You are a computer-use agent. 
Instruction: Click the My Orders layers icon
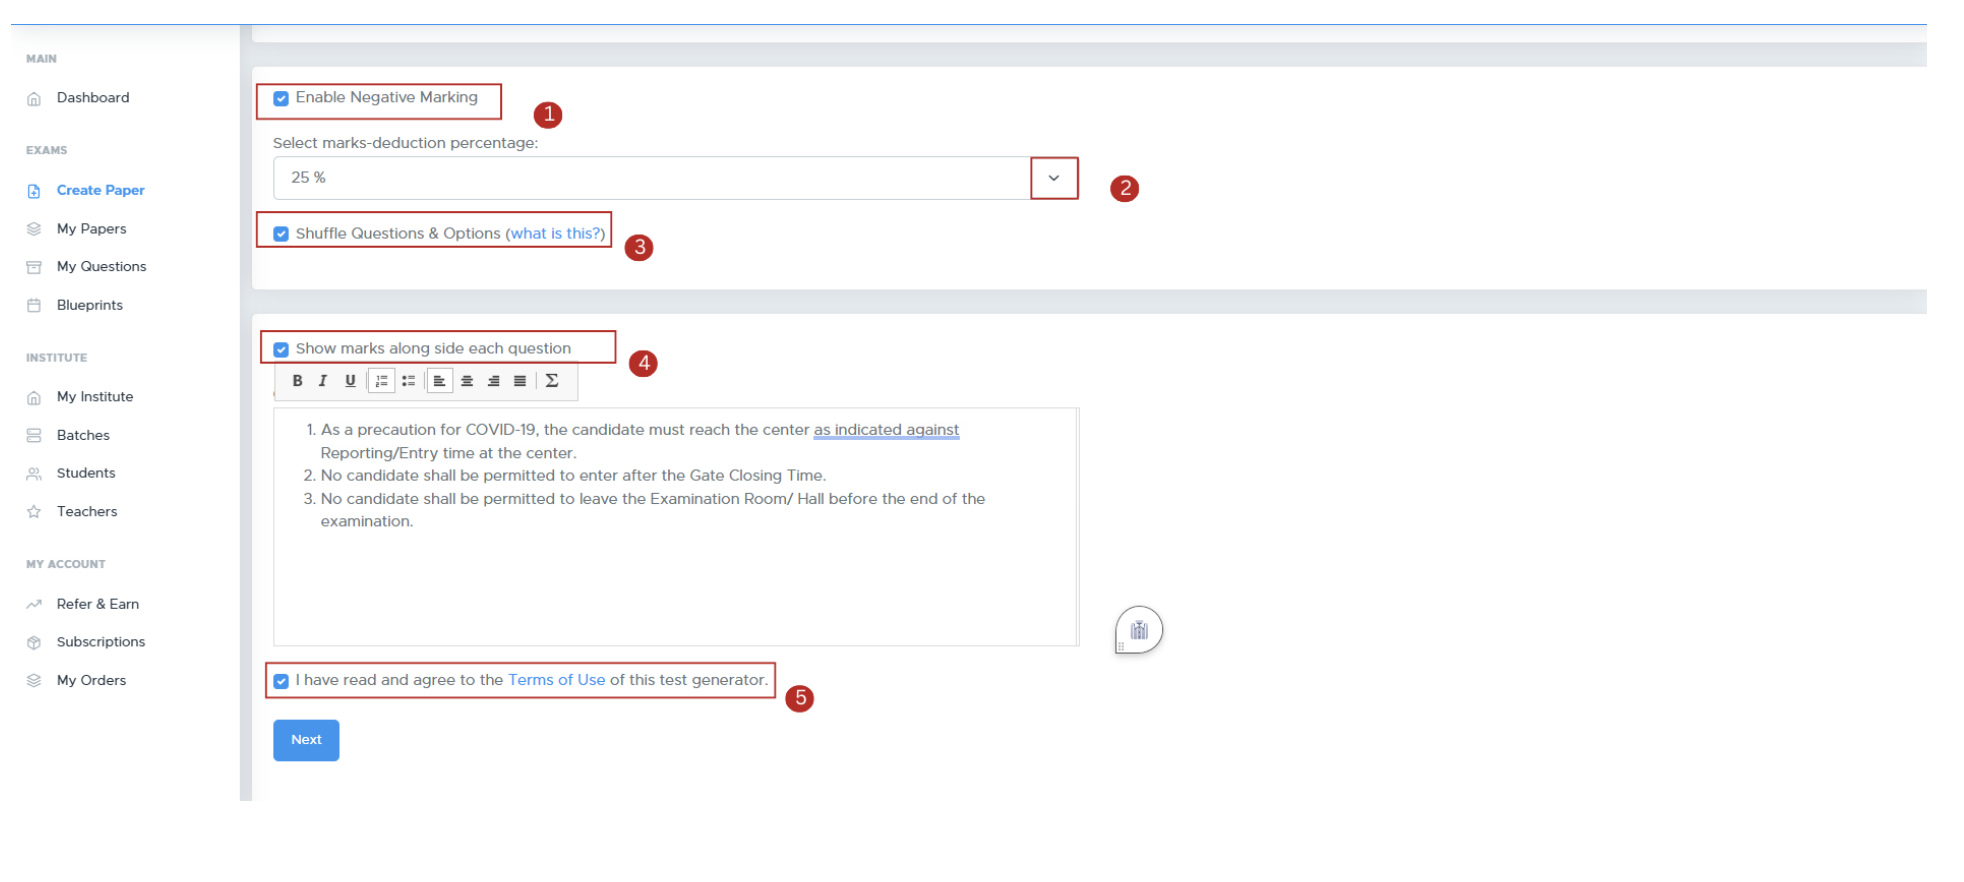(34, 681)
